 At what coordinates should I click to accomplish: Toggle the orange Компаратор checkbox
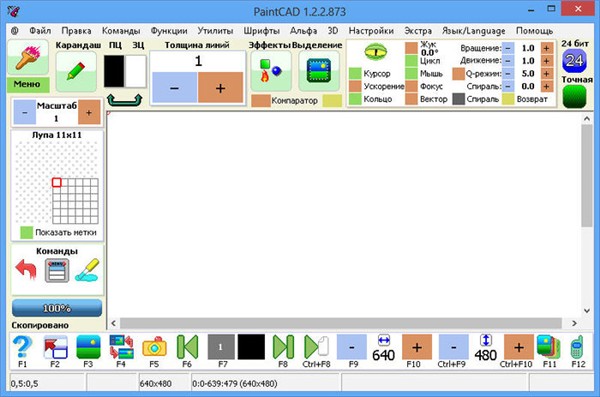261,101
